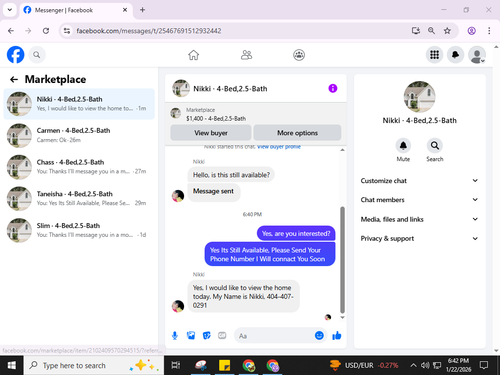Open Nikki's Marketplace conversation
Viewport: 500px width, 375px height.
(79, 104)
